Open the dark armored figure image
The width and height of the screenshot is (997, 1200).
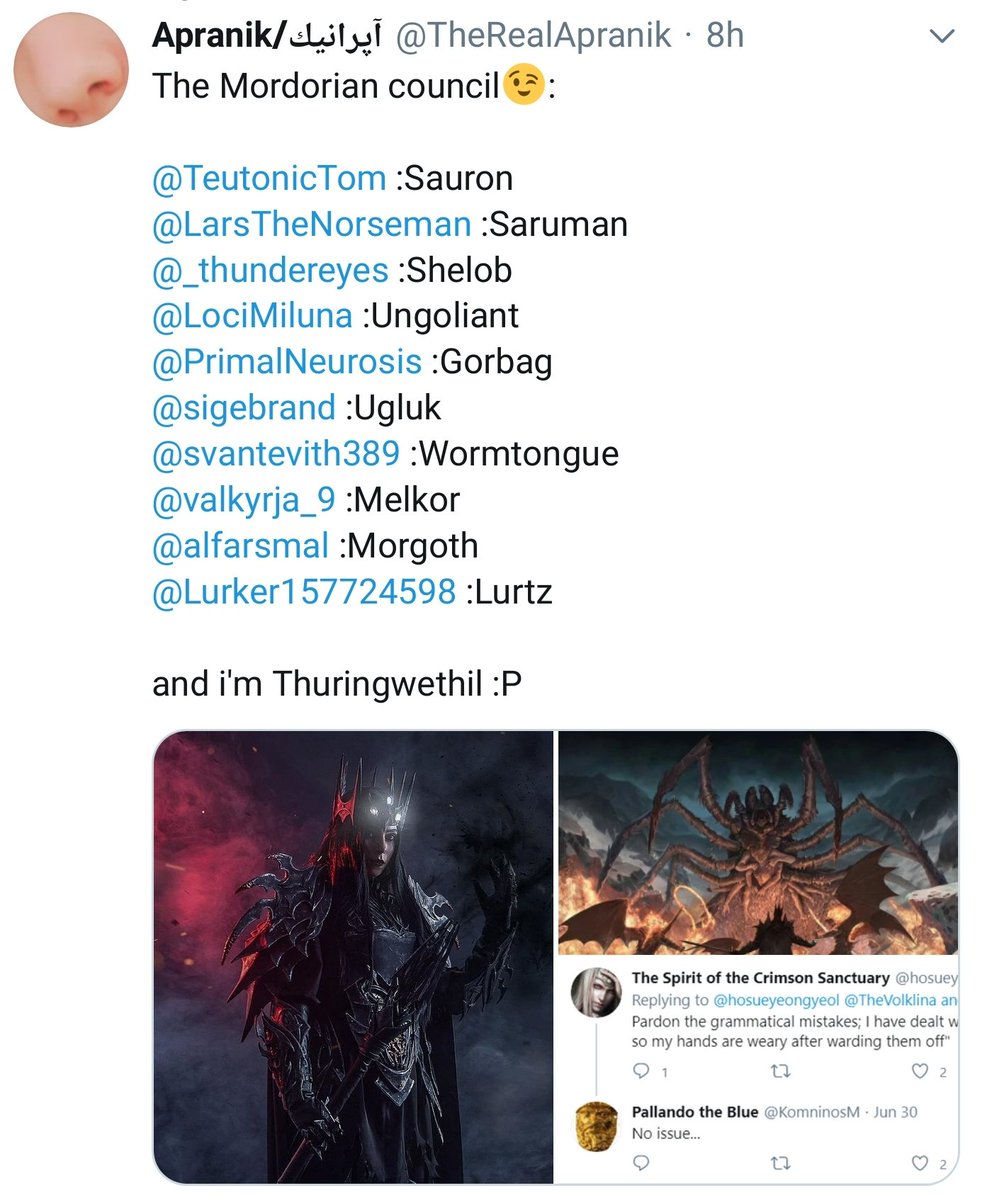coord(353,957)
